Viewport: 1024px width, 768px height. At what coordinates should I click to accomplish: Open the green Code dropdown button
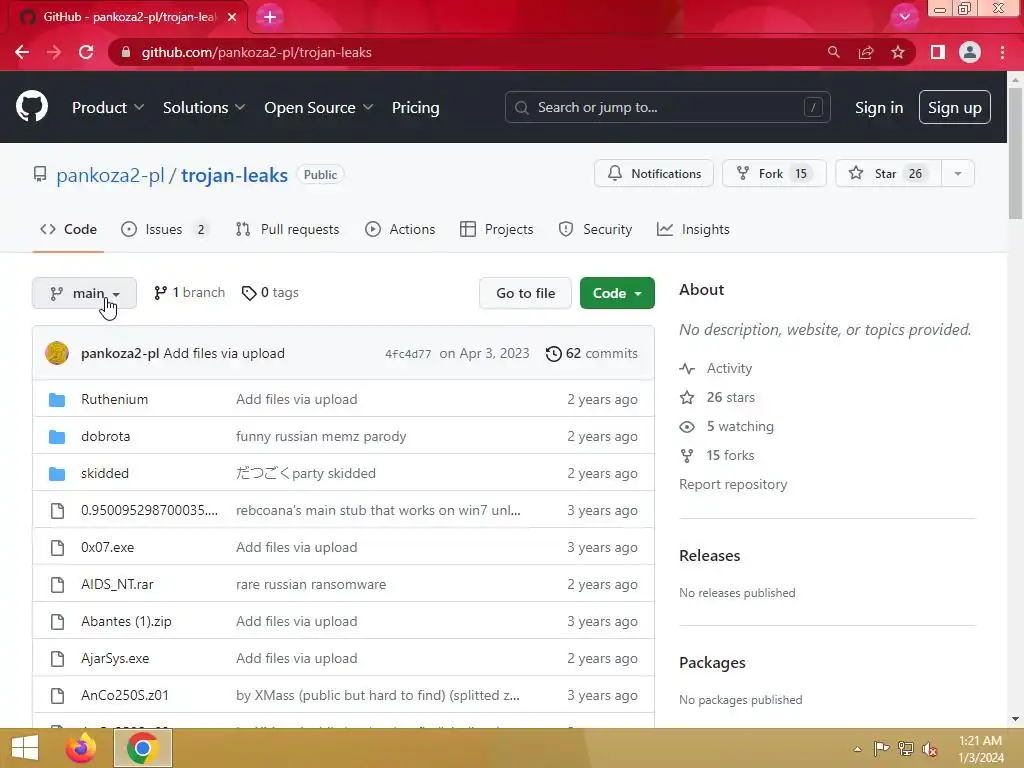point(617,293)
